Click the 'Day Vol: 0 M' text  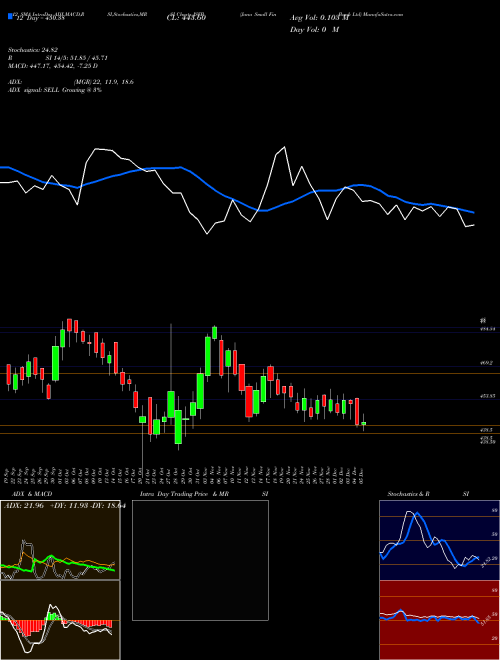[x=314, y=29]
